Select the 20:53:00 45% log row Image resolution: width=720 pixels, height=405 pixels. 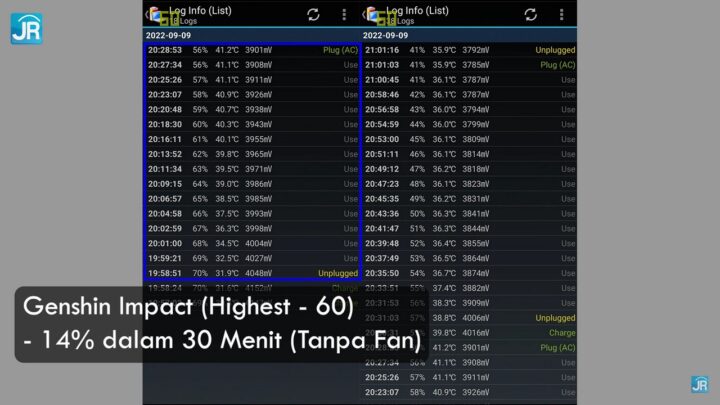[x=469, y=139]
